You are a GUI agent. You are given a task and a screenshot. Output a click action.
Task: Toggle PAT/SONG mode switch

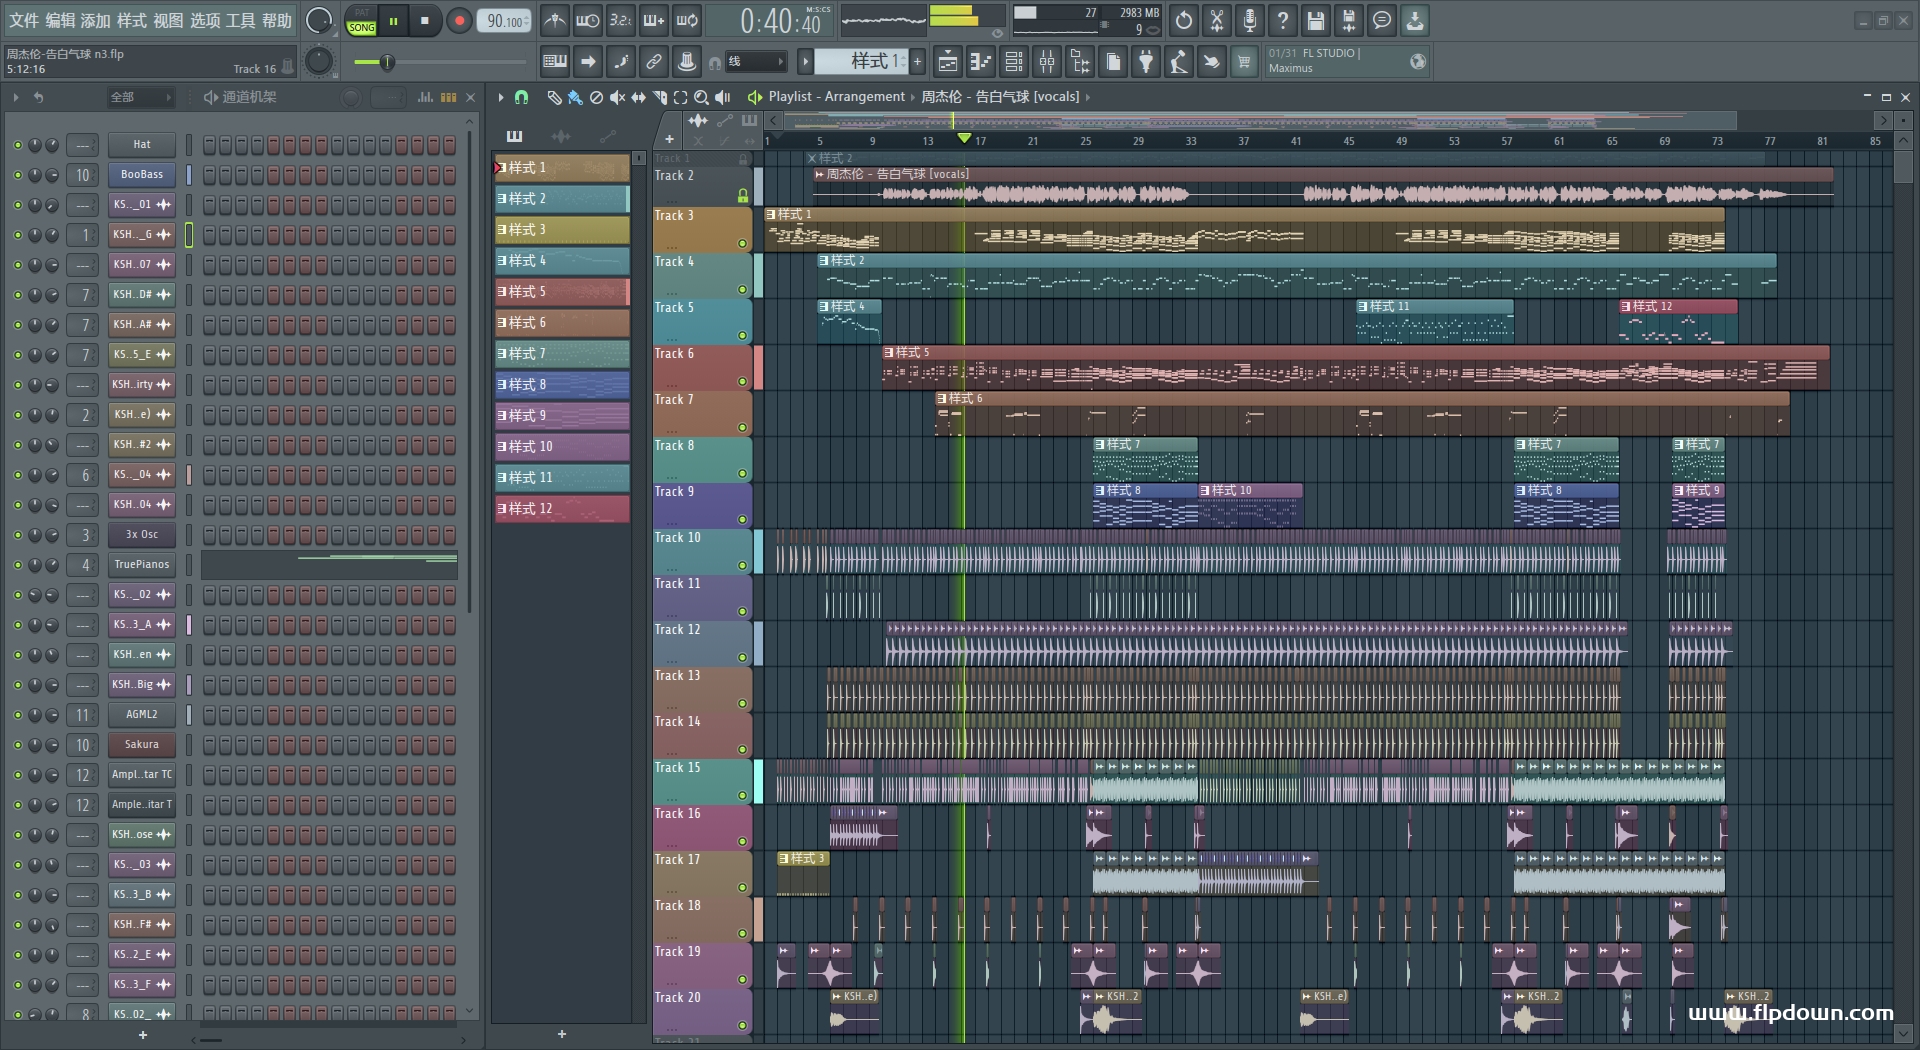point(361,21)
